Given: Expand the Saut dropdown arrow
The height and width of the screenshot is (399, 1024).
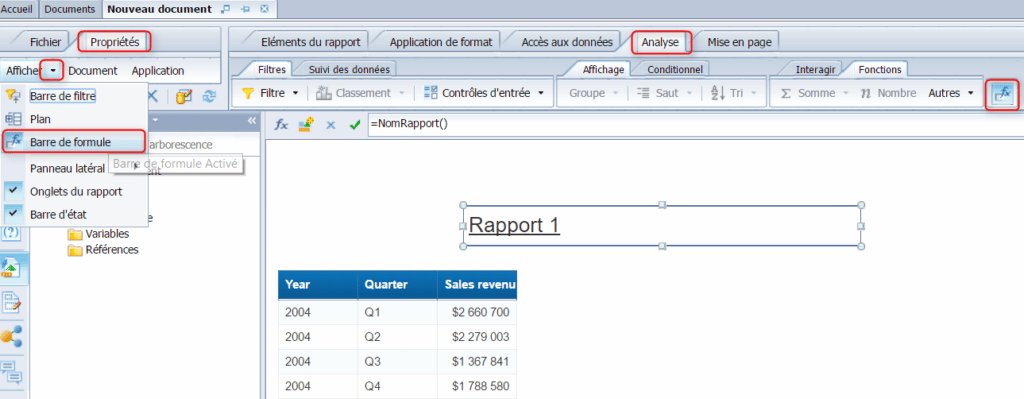Looking at the screenshot, I should tap(690, 93).
